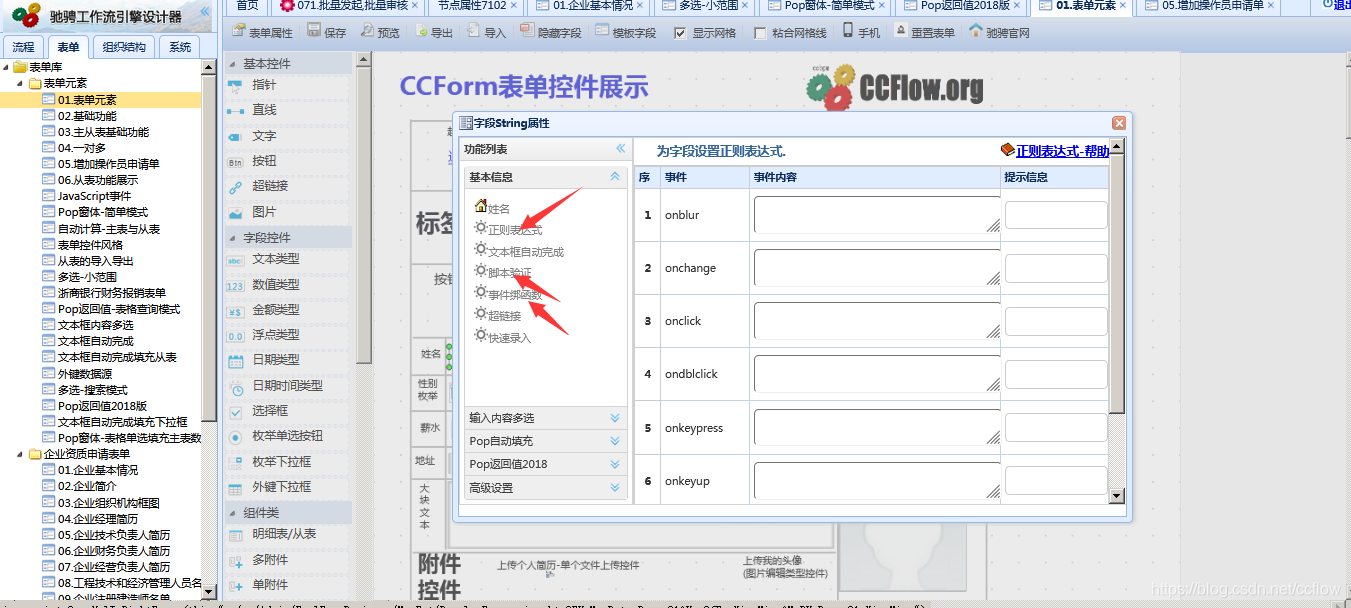
Task: Select the 单附件 attachment control
Action: pyautogui.click(x=270, y=585)
